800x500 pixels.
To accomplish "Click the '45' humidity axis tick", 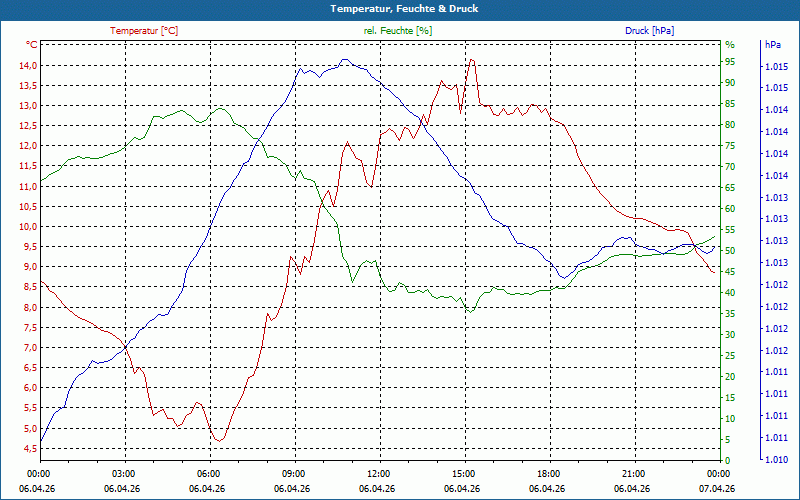I will (x=730, y=271).
